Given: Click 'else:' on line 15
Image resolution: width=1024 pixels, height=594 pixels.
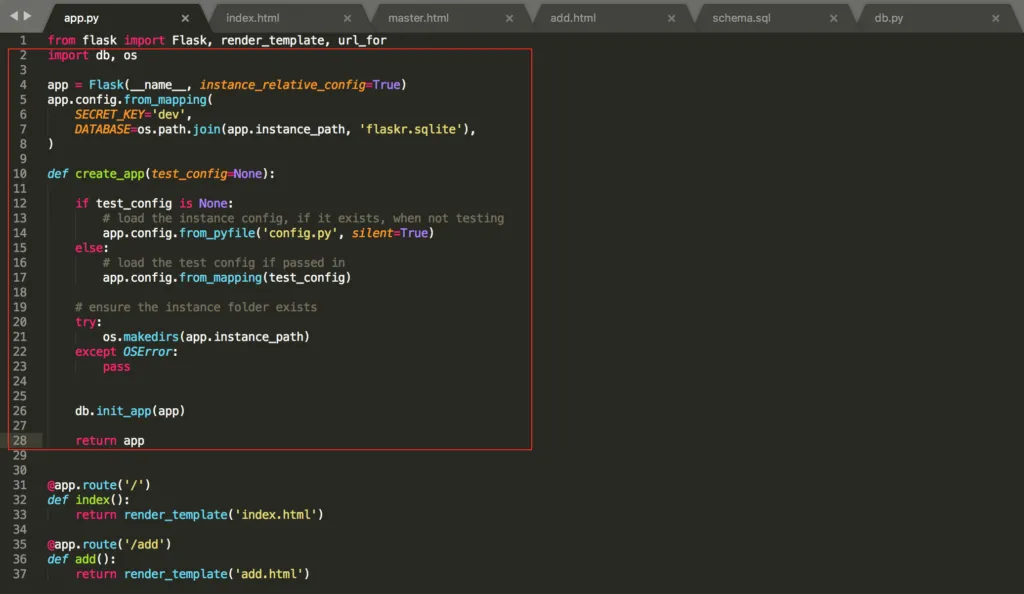Looking at the screenshot, I should [92, 248].
